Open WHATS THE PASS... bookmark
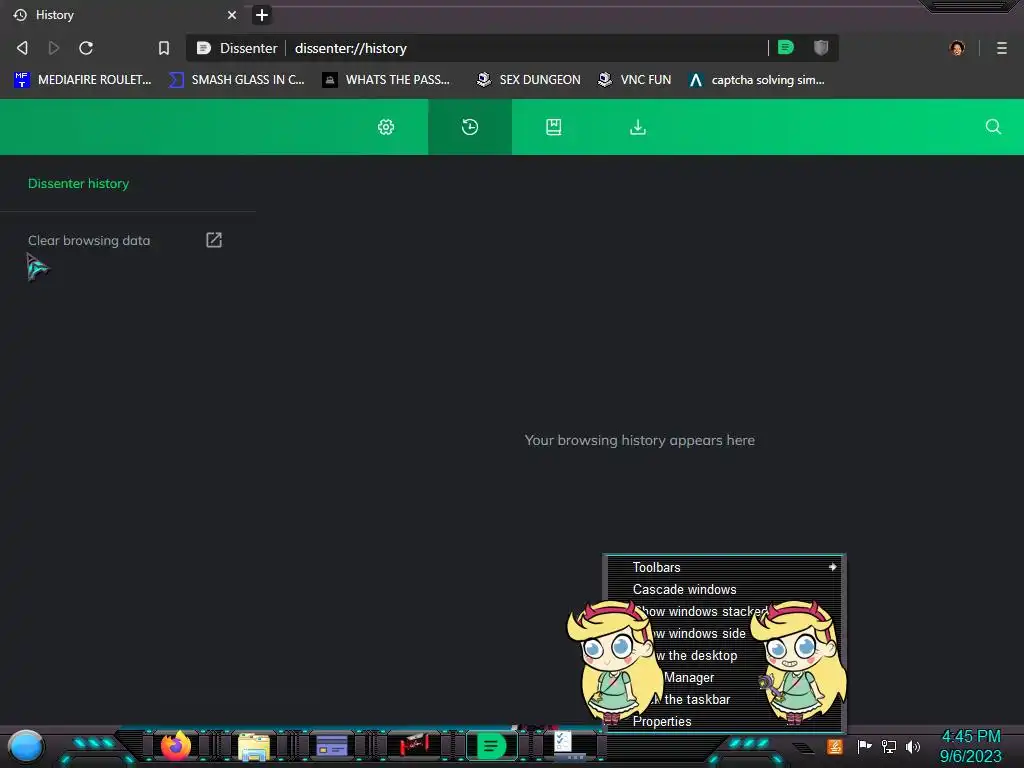Image resolution: width=1024 pixels, height=768 pixels. tap(386, 80)
